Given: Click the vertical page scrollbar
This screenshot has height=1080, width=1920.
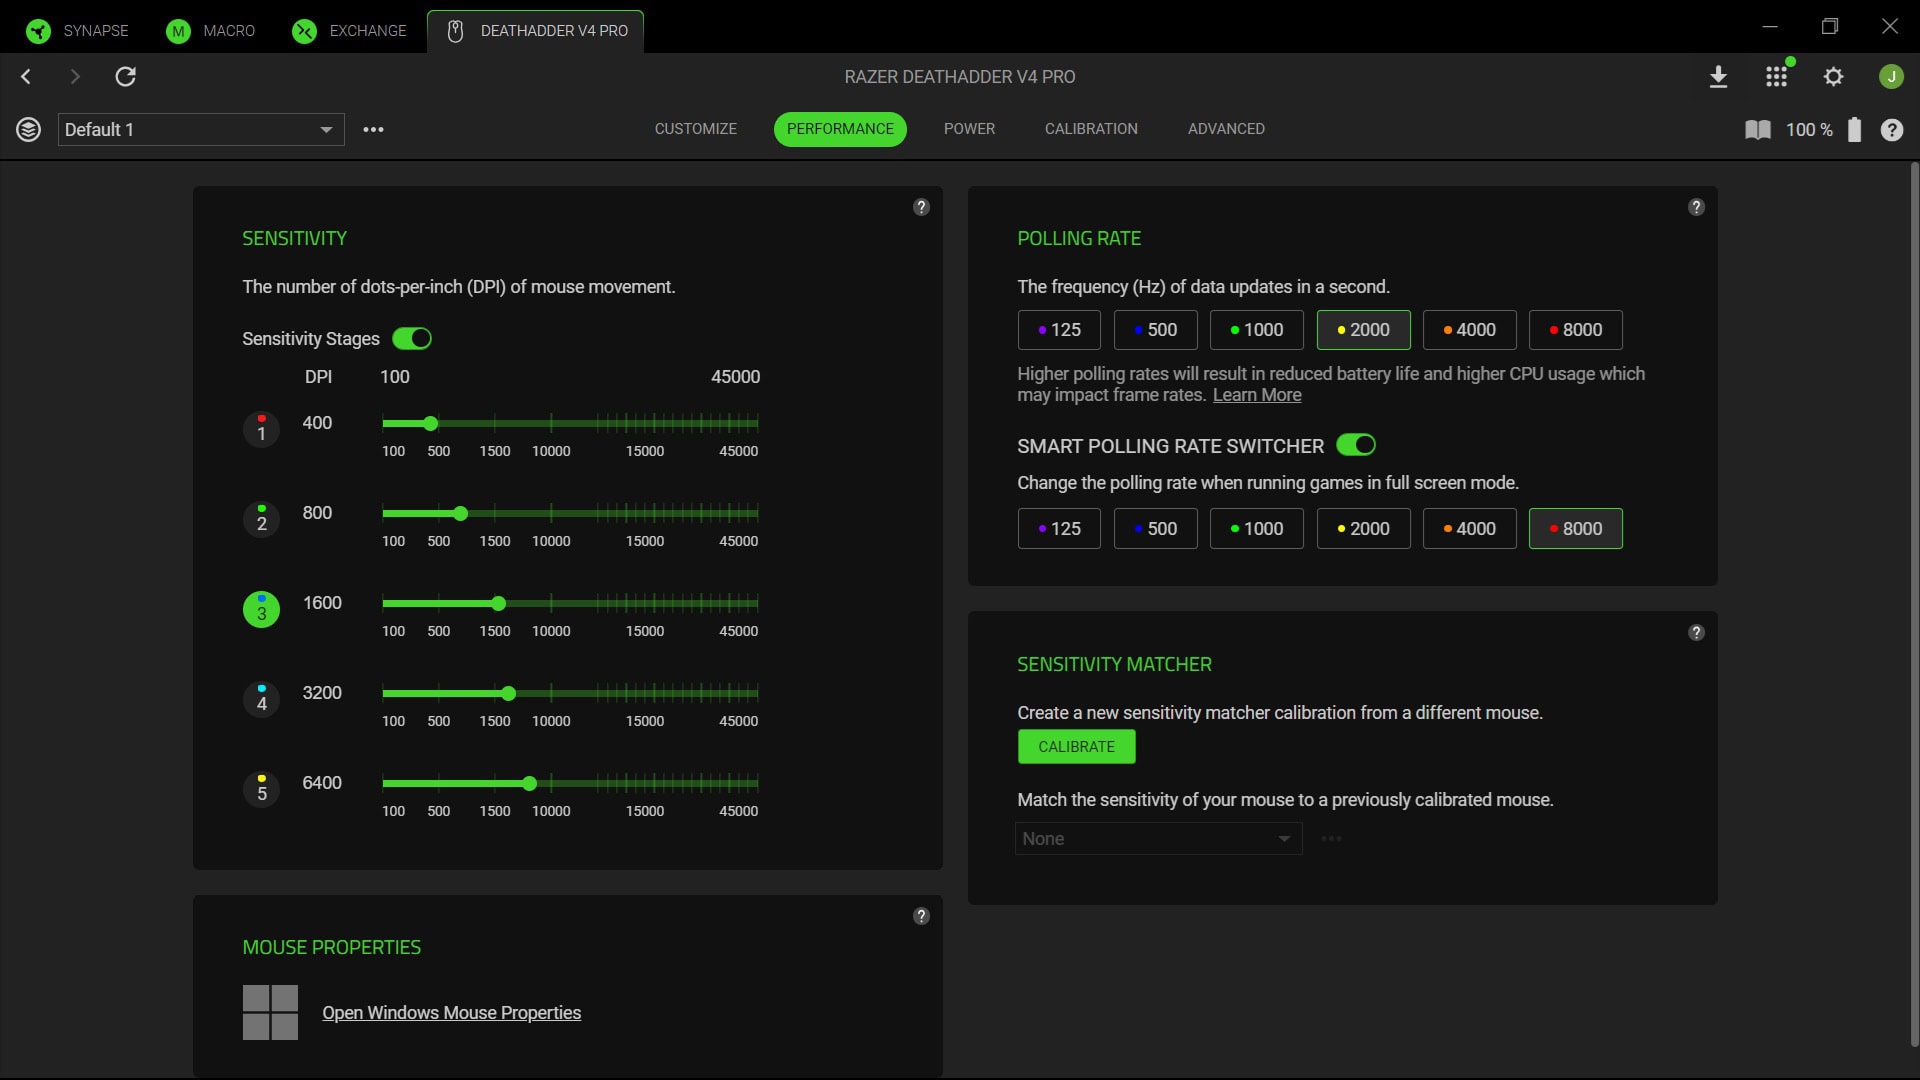Looking at the screenshot, I should click(1914, 605).
